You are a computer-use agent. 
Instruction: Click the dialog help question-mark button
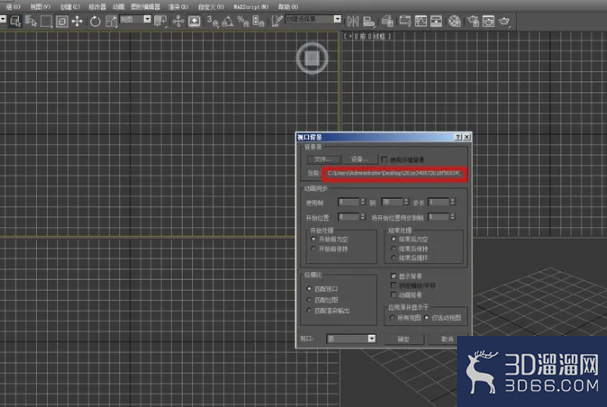pyautogui.click(x=458, y=137)
